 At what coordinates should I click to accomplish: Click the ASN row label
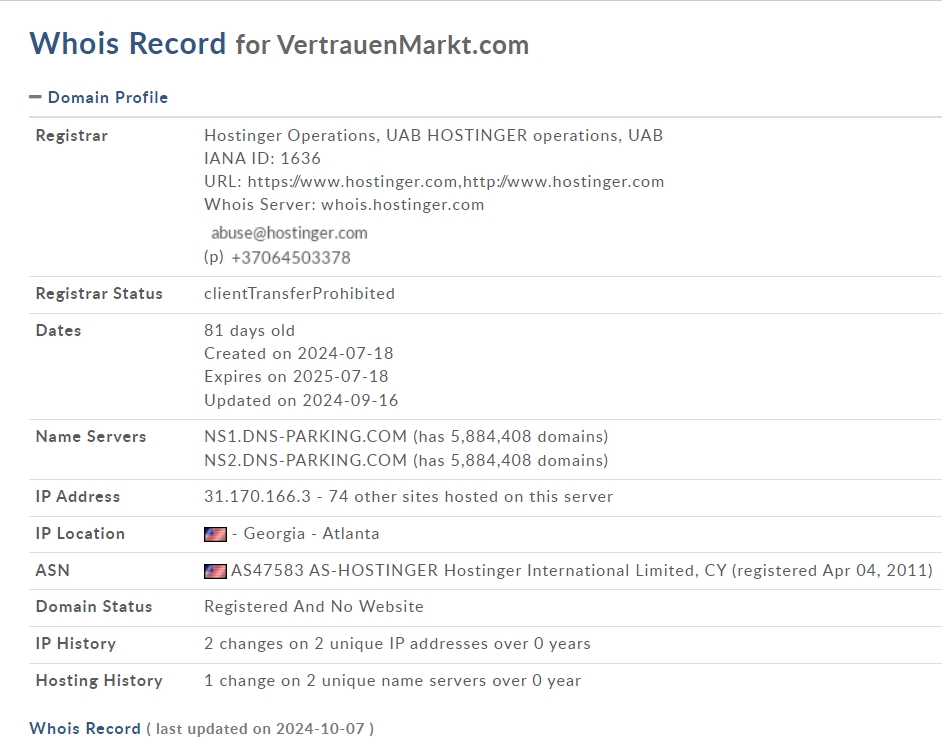52,571
